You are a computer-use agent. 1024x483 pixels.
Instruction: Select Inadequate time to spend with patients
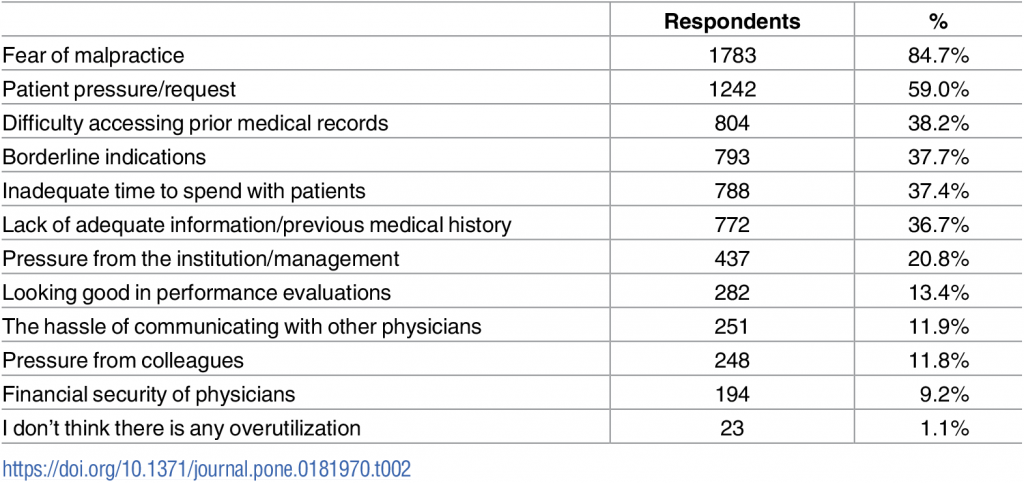click(x=184, y=191)
